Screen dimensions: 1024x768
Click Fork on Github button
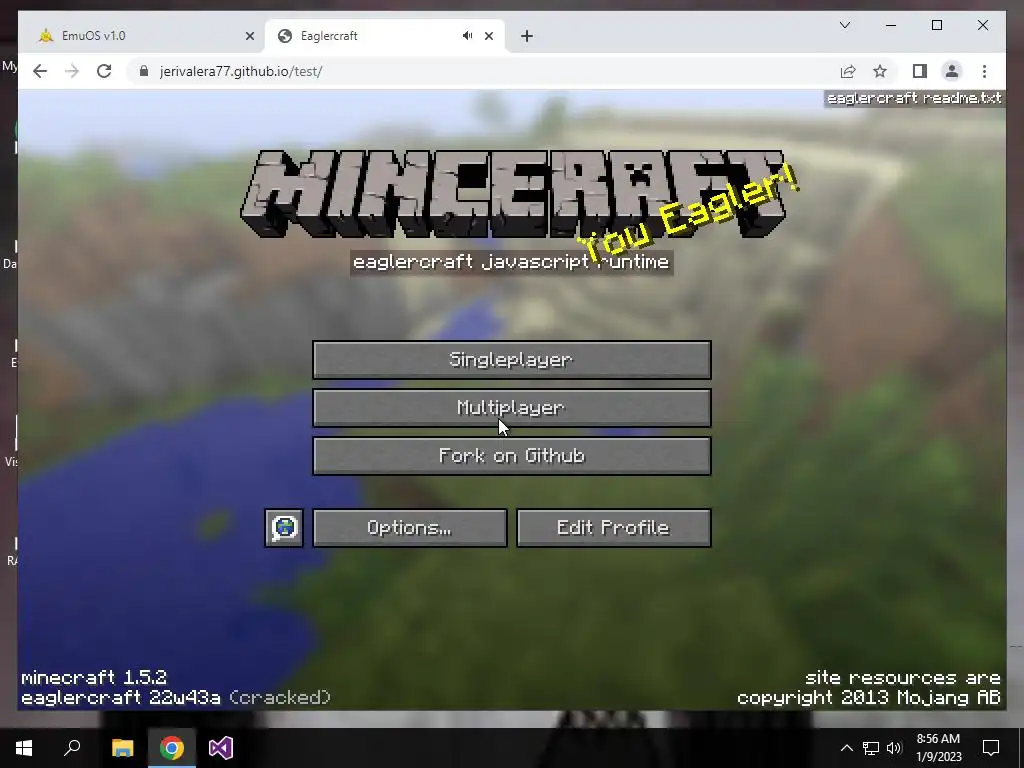point(512,456)
